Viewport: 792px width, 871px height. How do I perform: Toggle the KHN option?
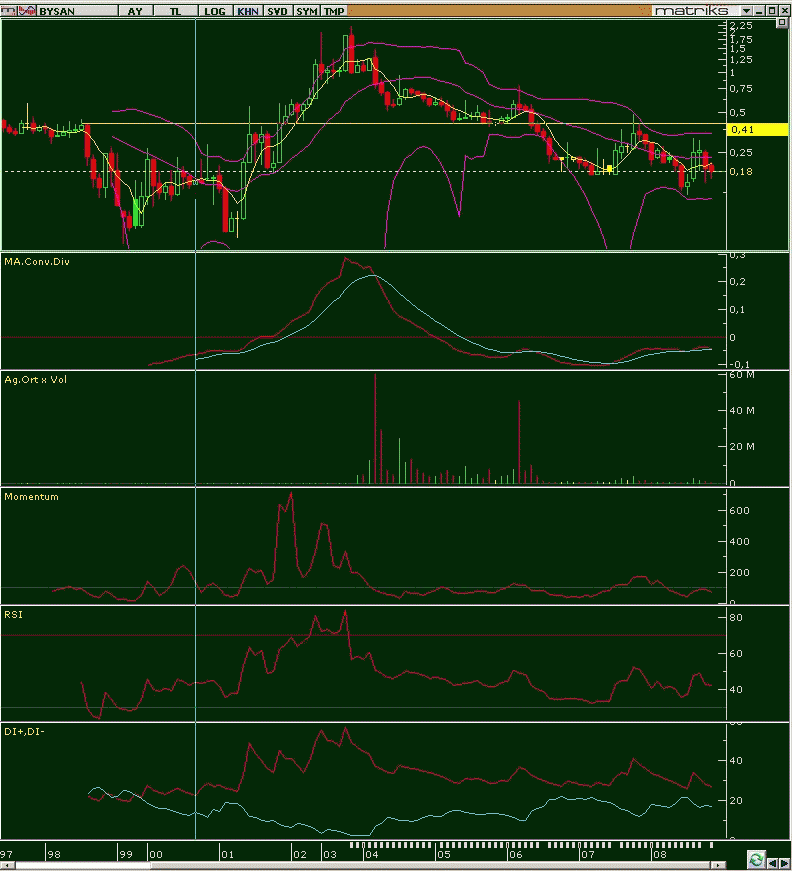[248, 11]
